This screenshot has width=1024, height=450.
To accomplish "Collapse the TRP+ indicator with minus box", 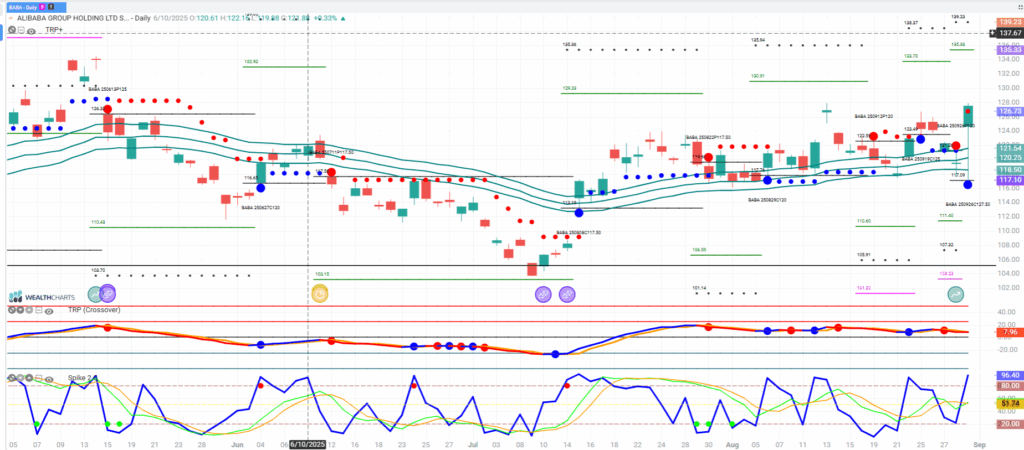I will coord(21,29).
